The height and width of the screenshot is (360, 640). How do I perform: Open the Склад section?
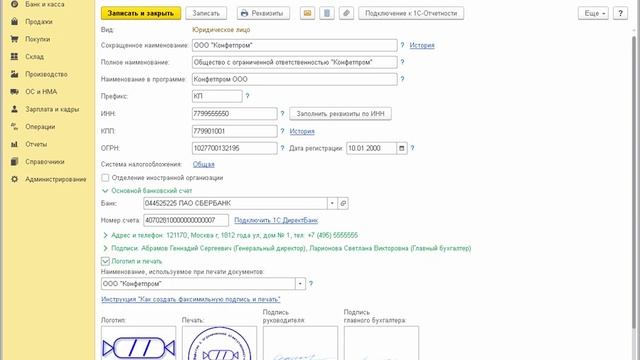(34, 57)
